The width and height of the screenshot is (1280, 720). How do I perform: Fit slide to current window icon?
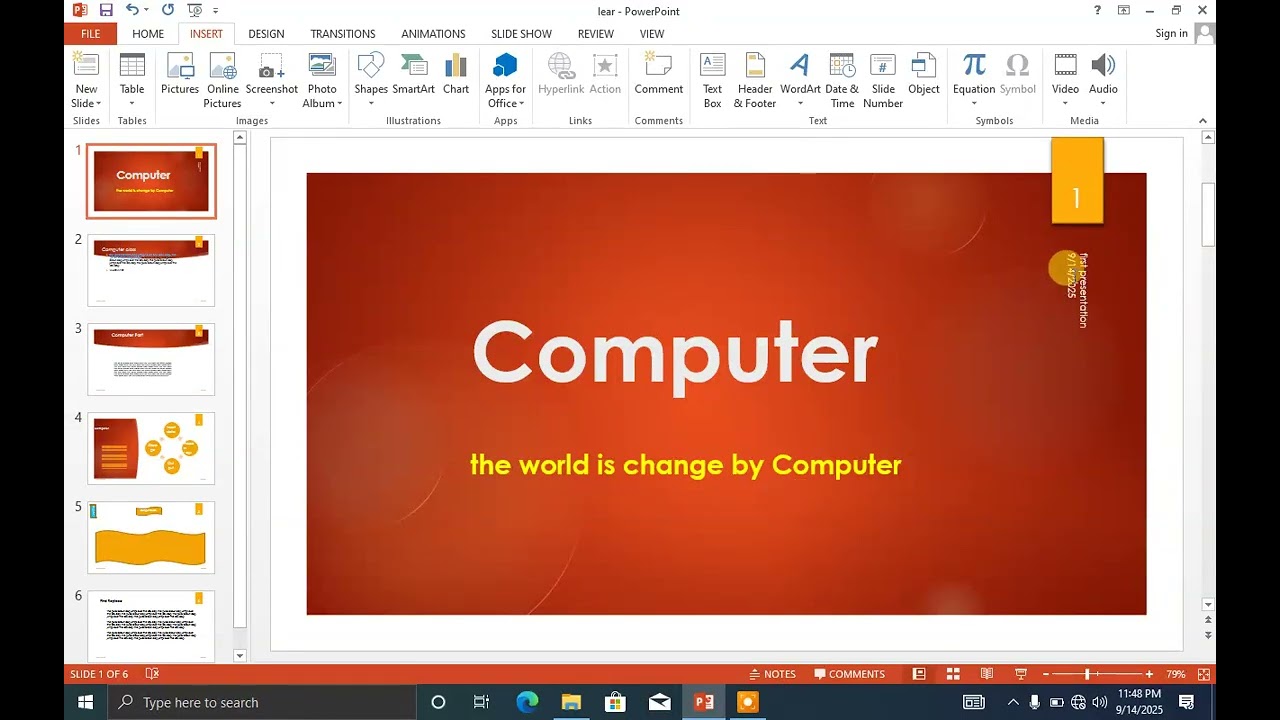click(x=1204, y=674)
